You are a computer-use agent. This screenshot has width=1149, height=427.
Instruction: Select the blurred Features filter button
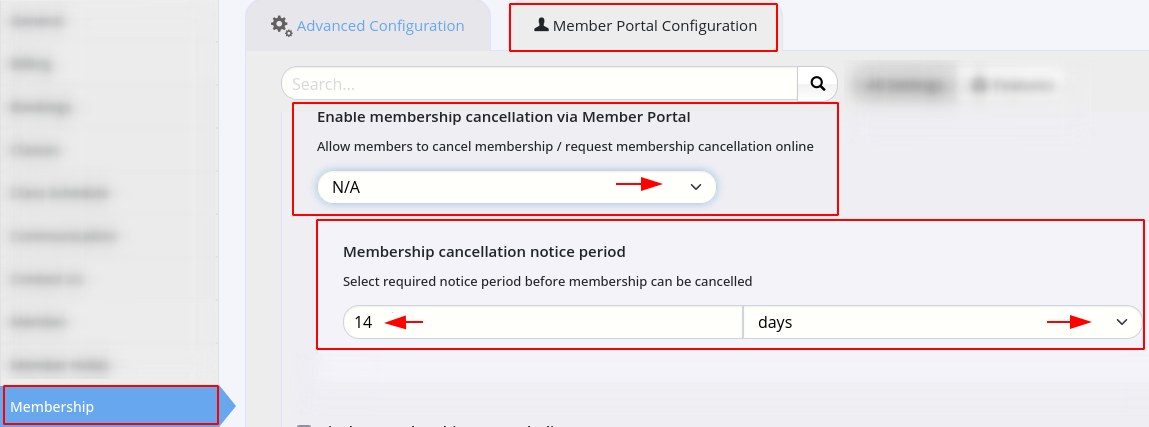1012,85
